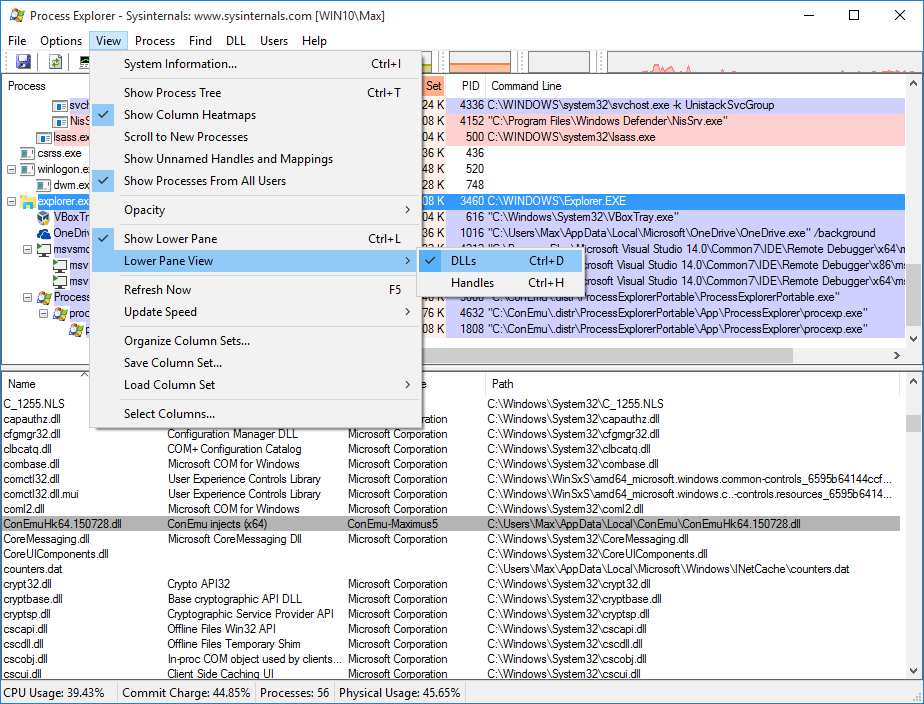Sort by the Command Line column header
The image size is (924, 704).
click(526, 86)
